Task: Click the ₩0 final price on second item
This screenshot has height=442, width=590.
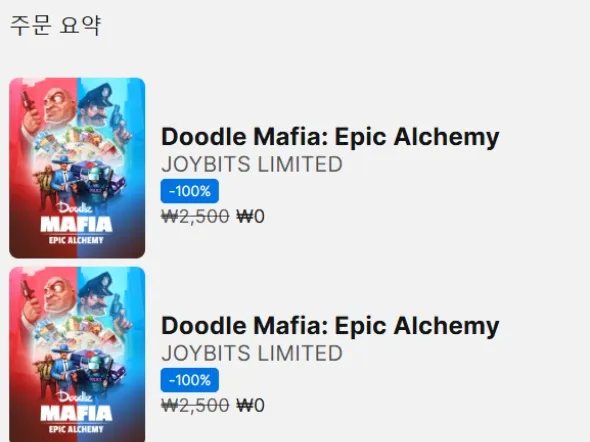Action: pos(250,406)
